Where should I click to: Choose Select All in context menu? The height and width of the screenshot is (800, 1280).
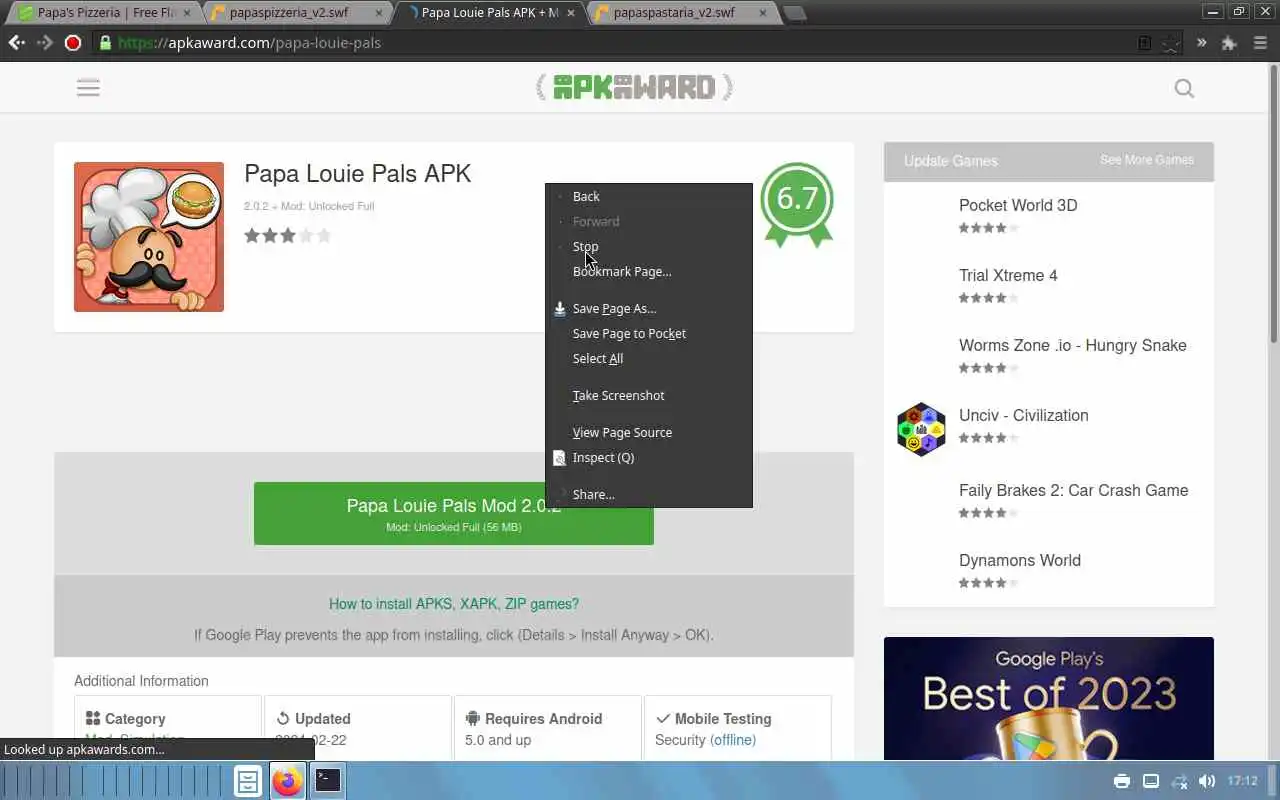click(x=648, y=358)
